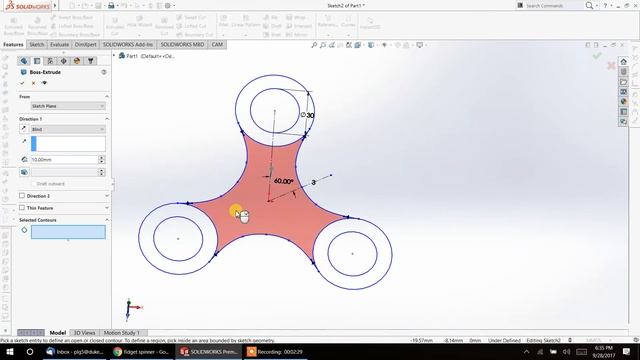Expand Part1 flyout tree arrow

[x=114, y=56]
